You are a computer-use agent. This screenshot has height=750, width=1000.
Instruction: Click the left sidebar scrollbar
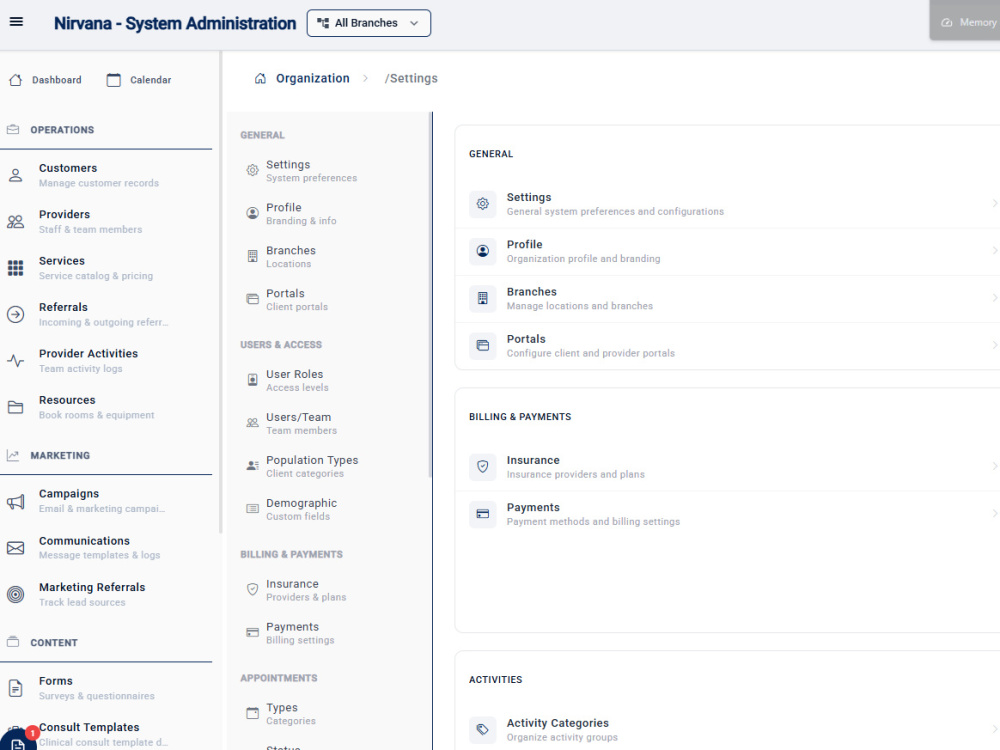221,292
